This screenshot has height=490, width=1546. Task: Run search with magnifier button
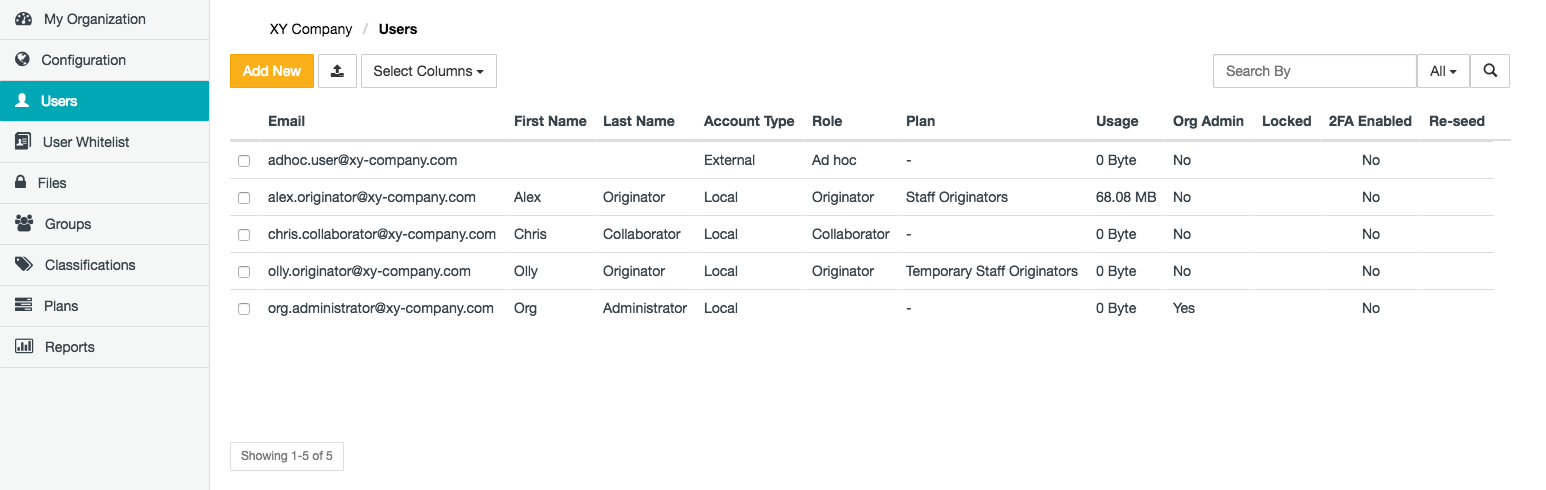click(1490, 71)
